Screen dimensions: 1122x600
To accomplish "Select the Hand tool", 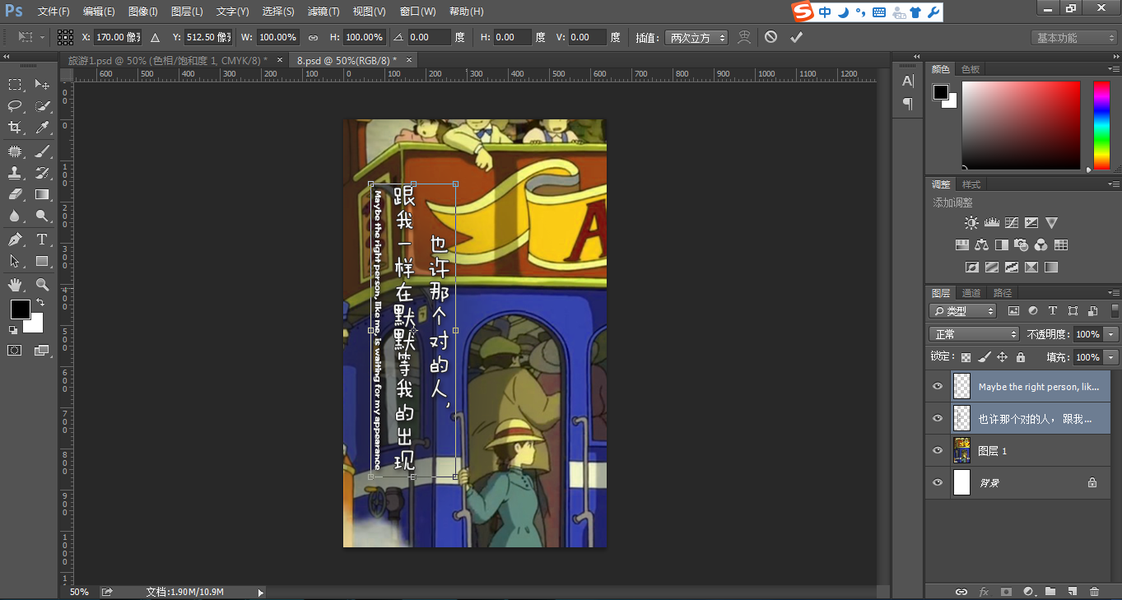I will pos(15,284).
